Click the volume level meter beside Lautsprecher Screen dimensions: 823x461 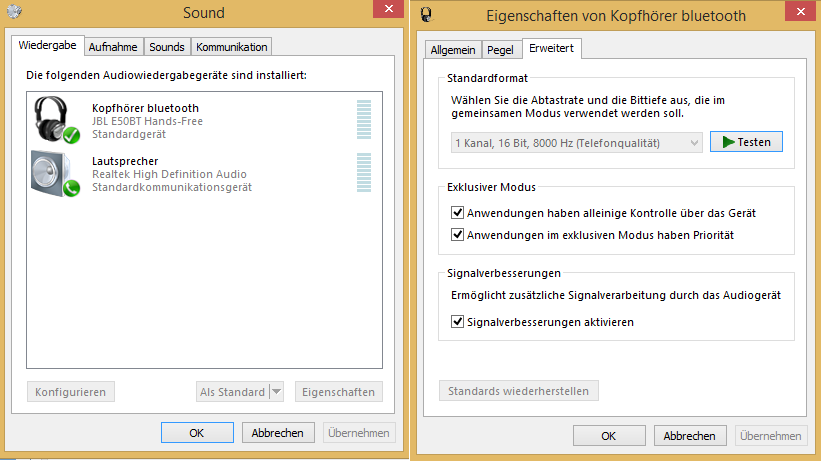click(364, 173)
